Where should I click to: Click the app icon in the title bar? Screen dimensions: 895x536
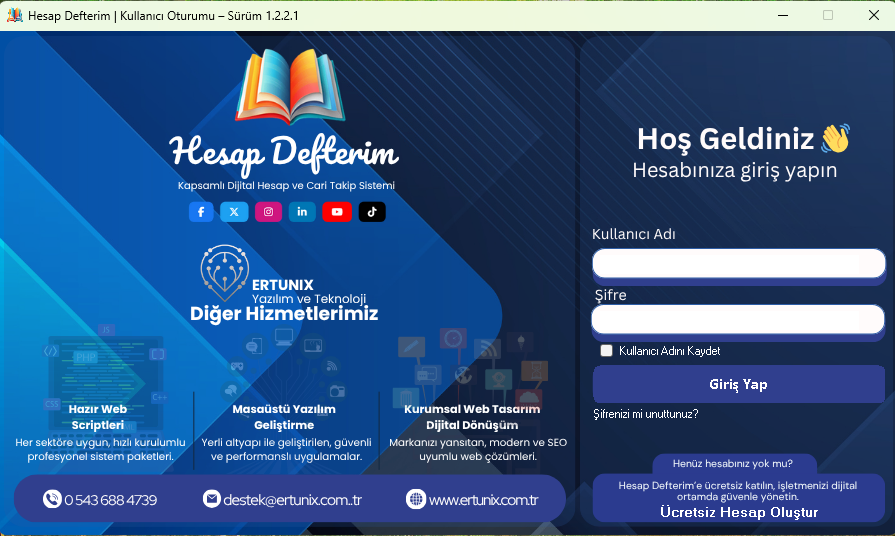pyautogui.click(x=15, y=15)
